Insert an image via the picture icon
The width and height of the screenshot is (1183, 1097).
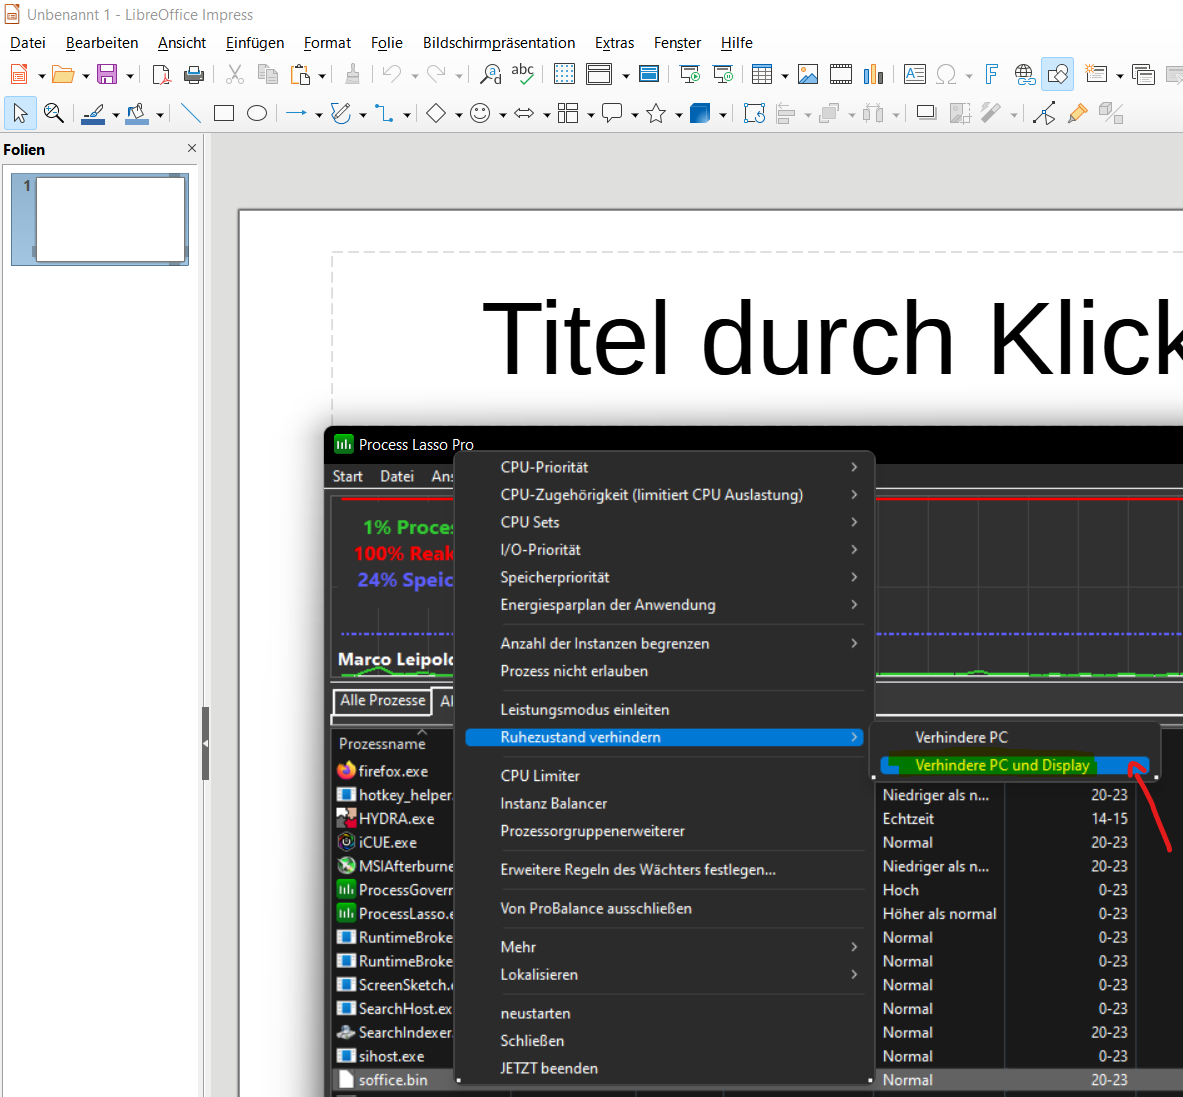[808, 74]
